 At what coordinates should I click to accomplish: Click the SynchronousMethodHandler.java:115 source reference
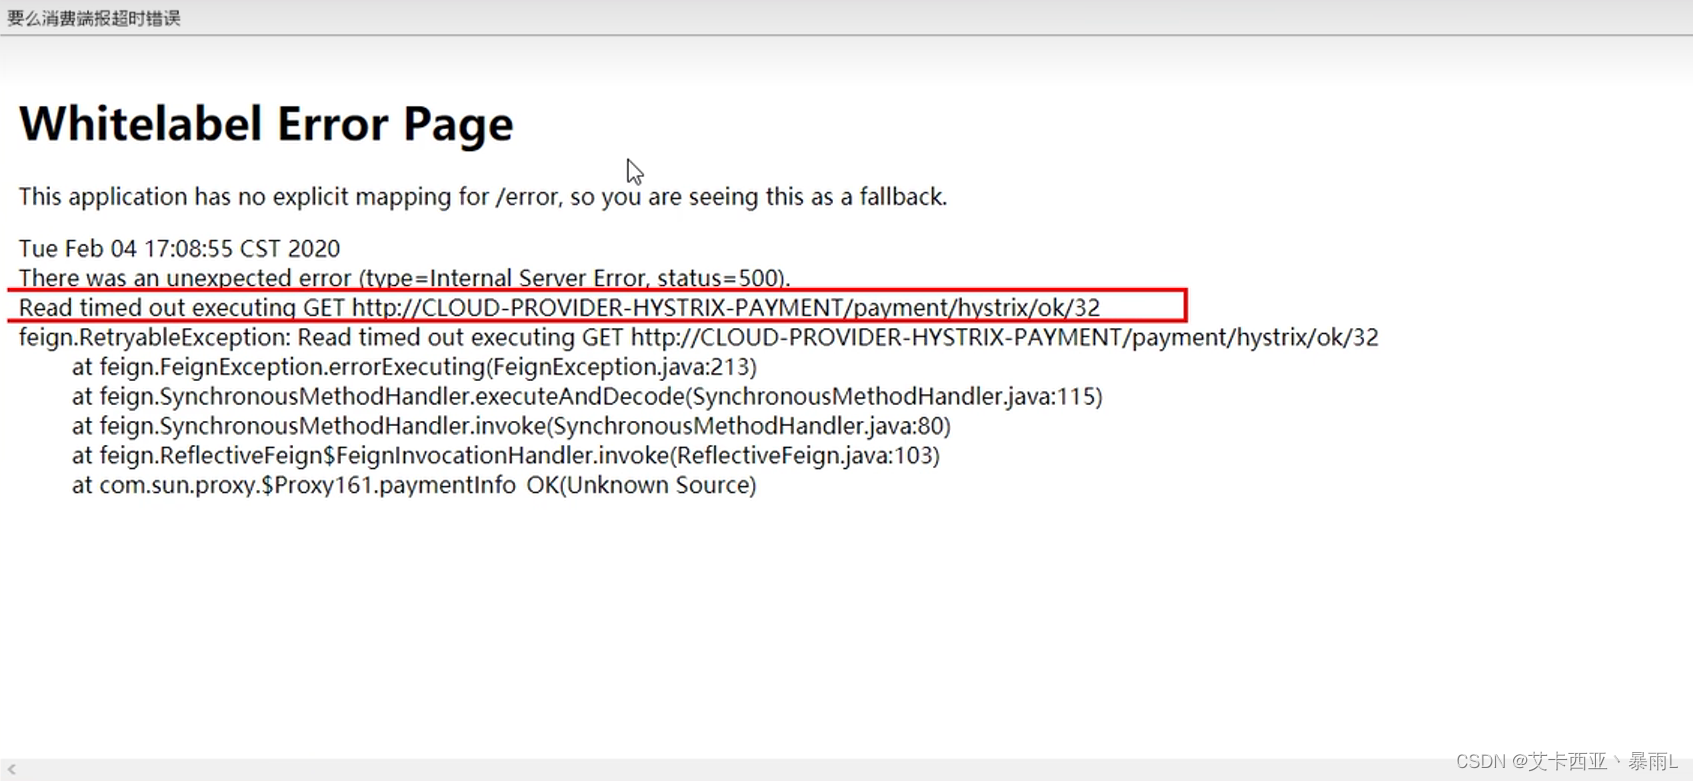coord(894,396)
